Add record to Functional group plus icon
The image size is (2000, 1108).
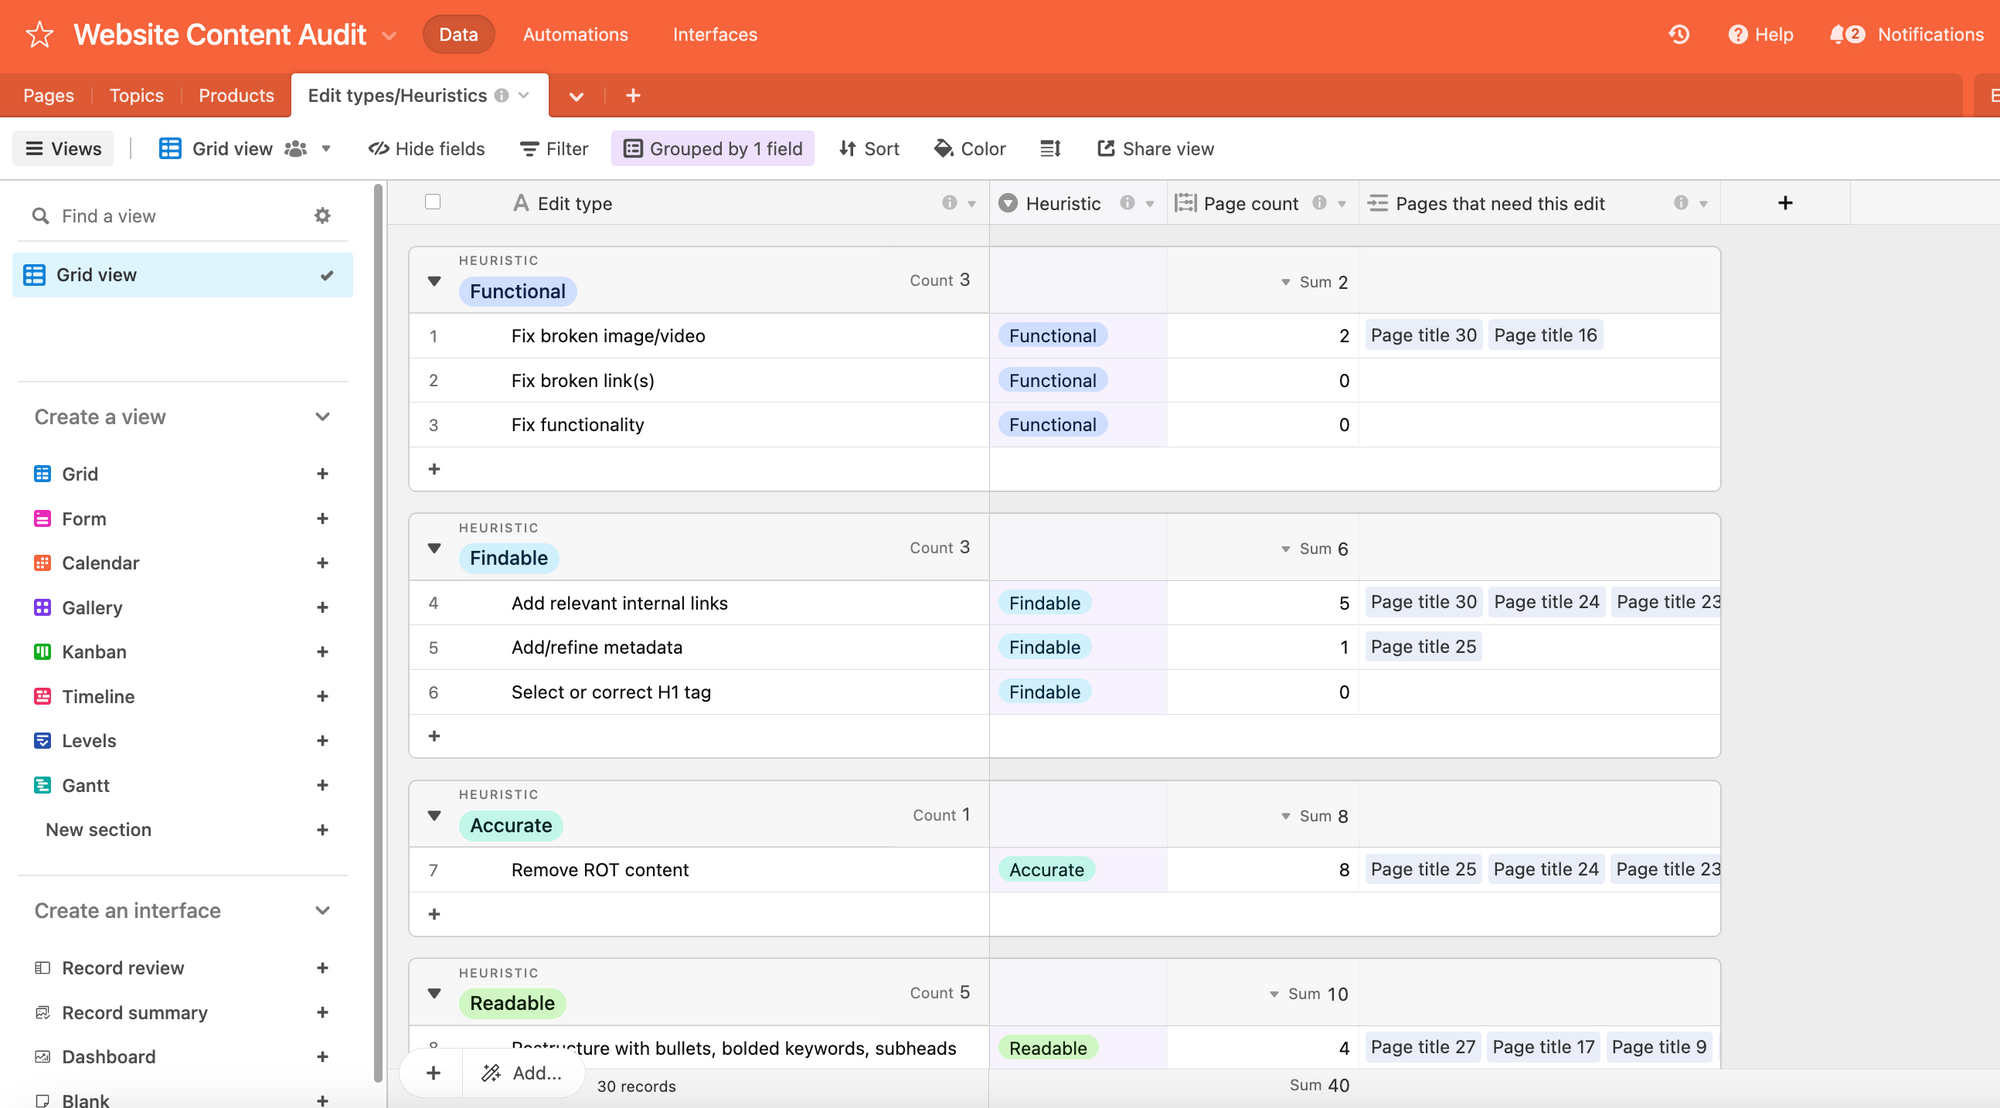coord(434,469)
